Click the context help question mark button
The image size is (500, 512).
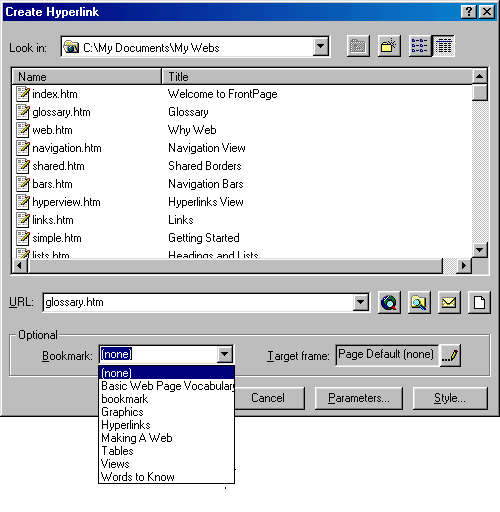469,12
